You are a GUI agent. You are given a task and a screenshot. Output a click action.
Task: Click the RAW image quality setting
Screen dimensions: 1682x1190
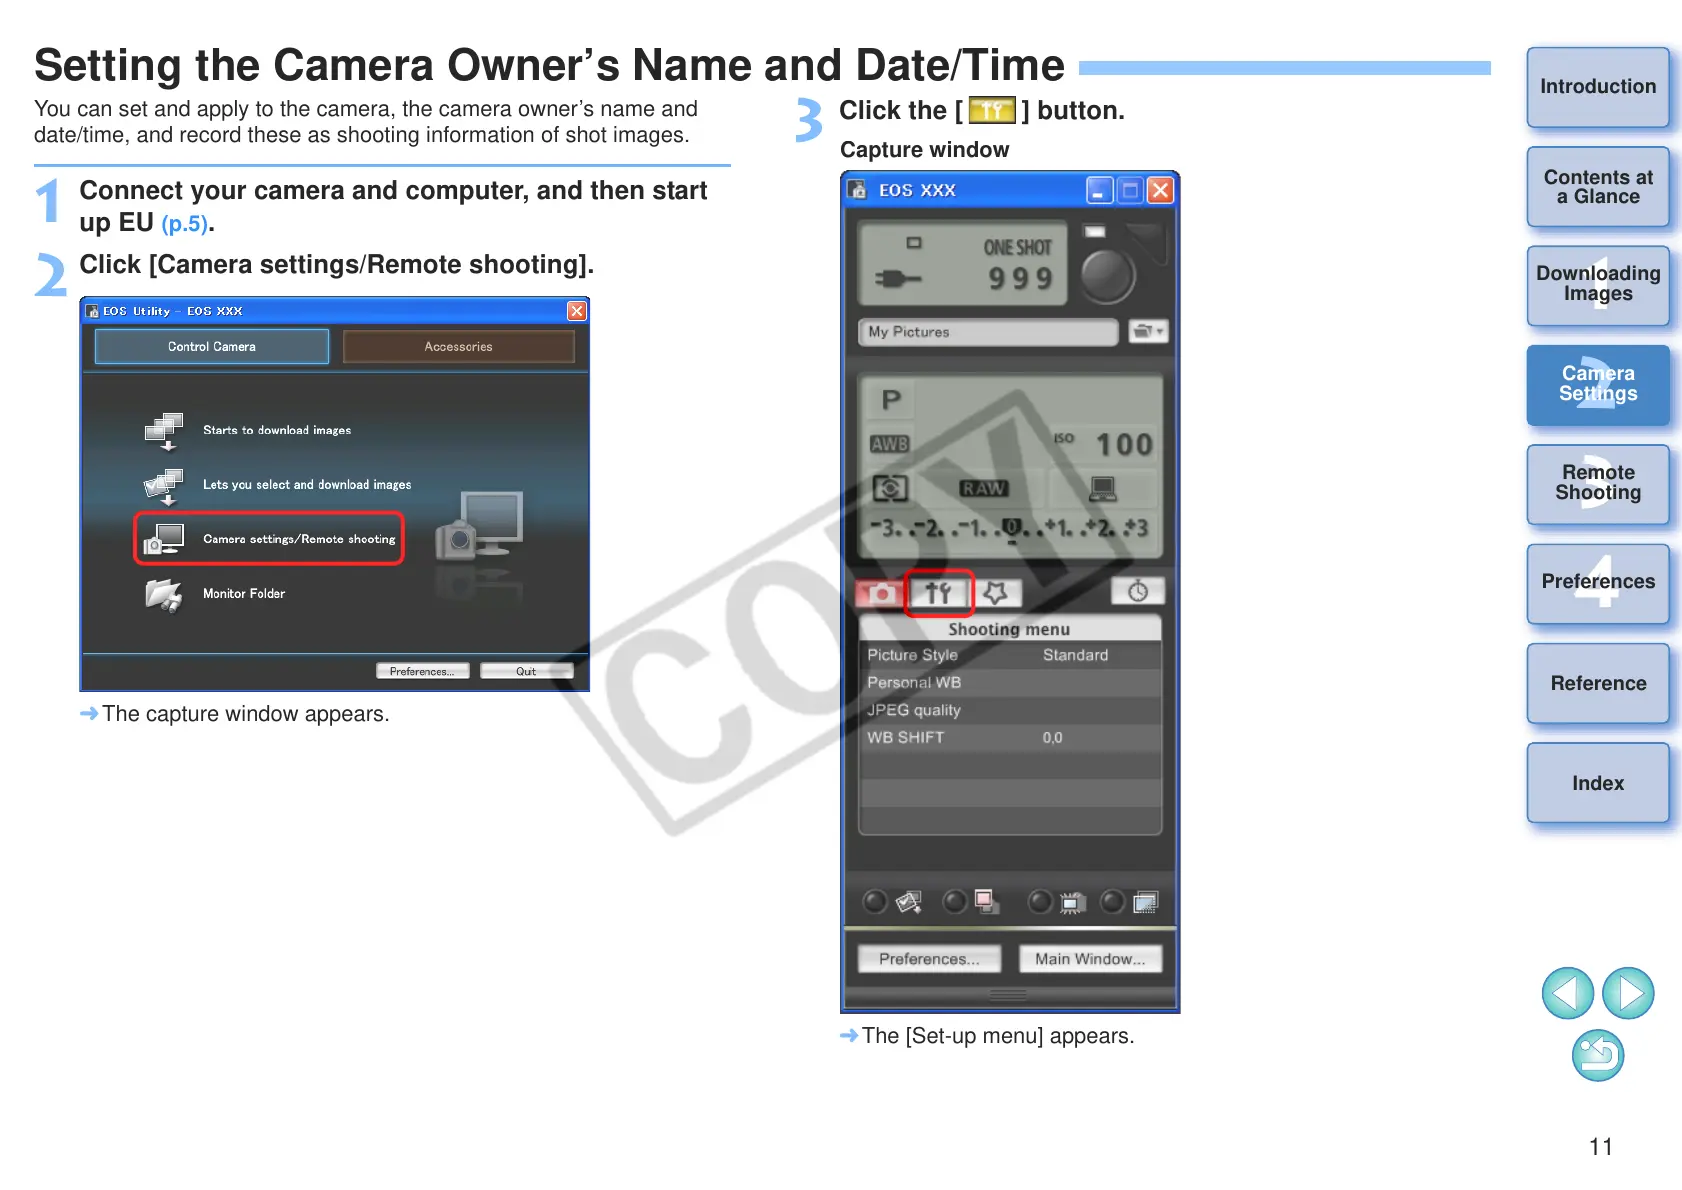click(984, 488)
